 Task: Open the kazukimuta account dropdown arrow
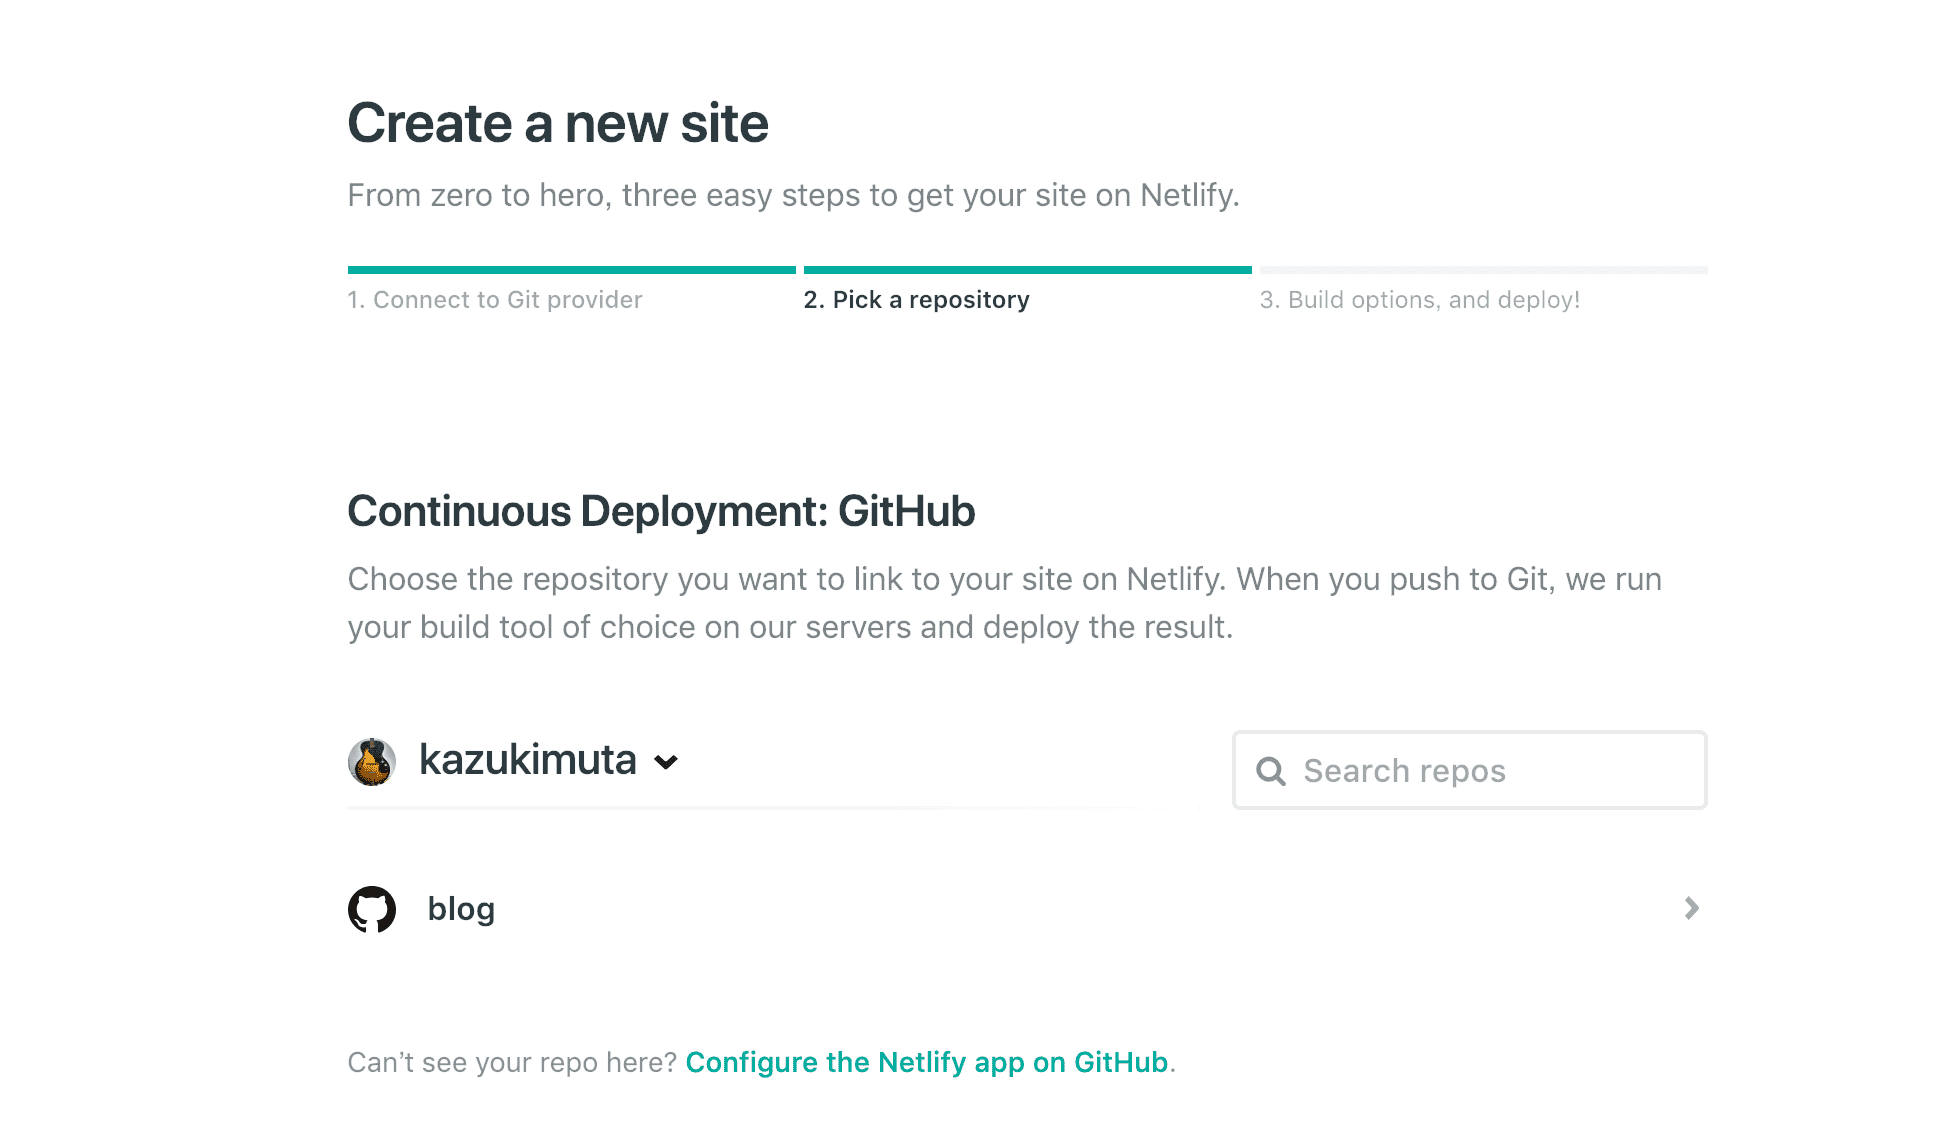click(666, 763)
